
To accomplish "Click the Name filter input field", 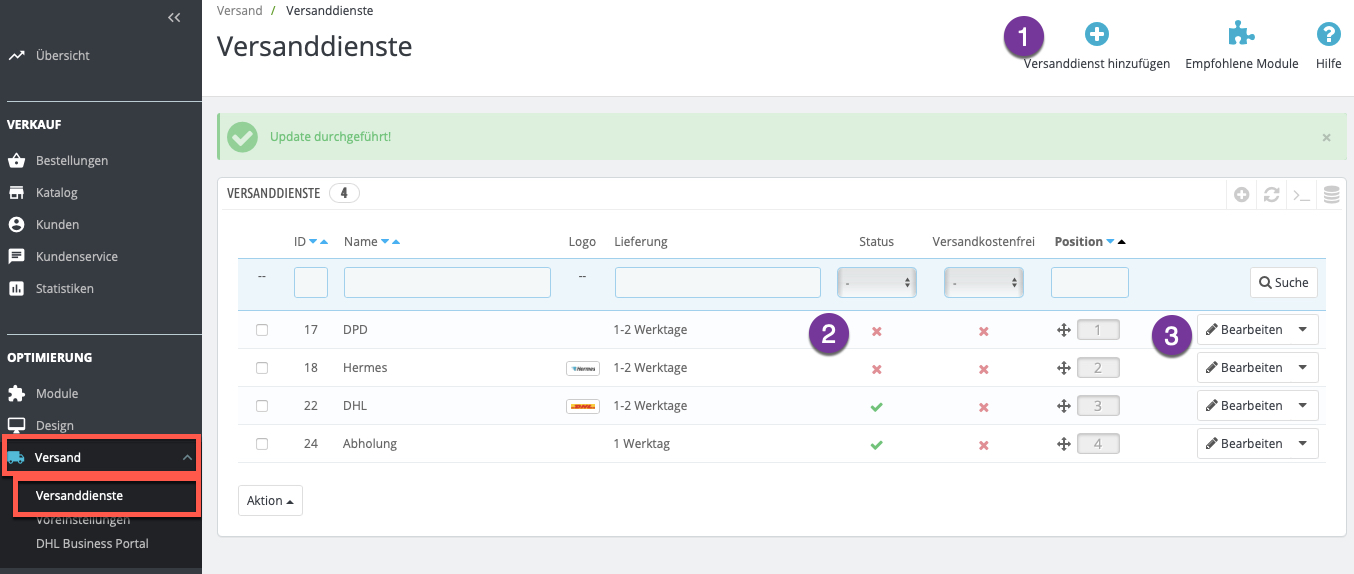I will 447,283.
